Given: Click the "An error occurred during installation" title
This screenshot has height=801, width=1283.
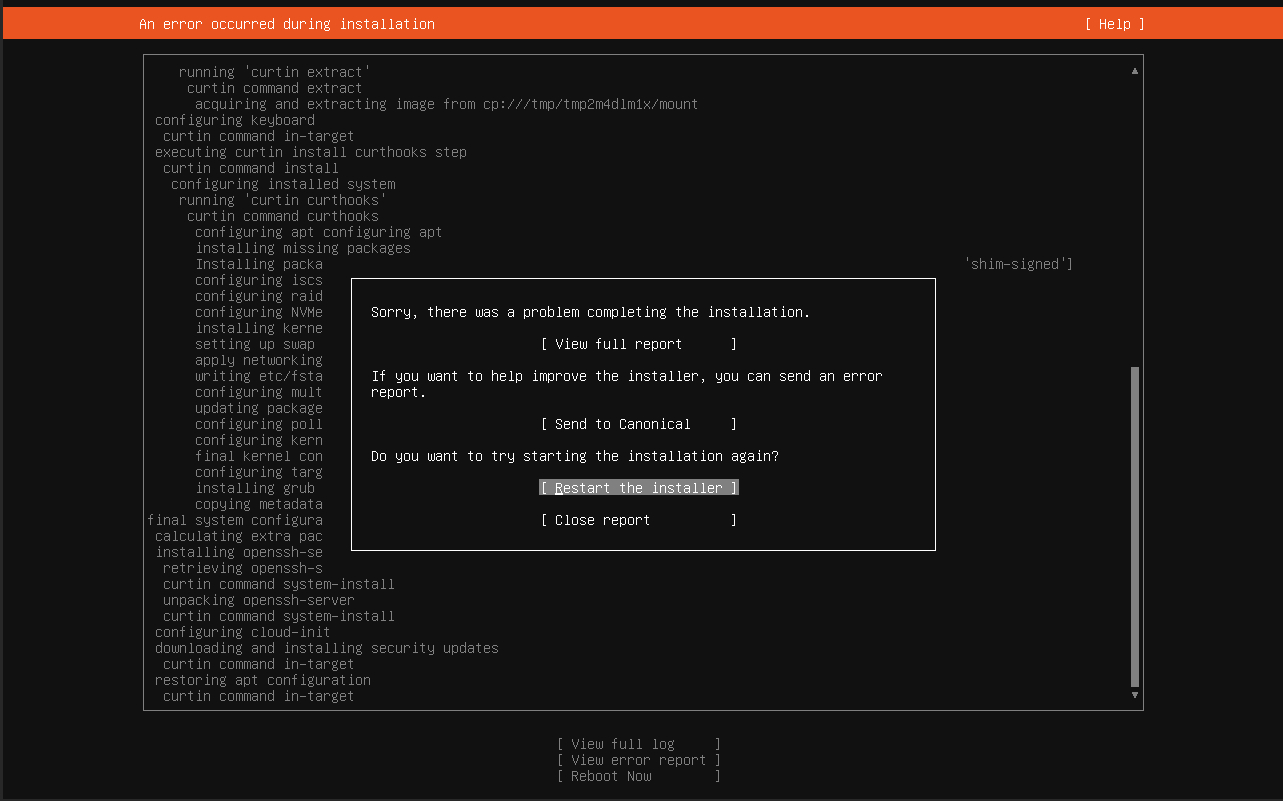Looking at the screenshot, I should click(286, 24).
